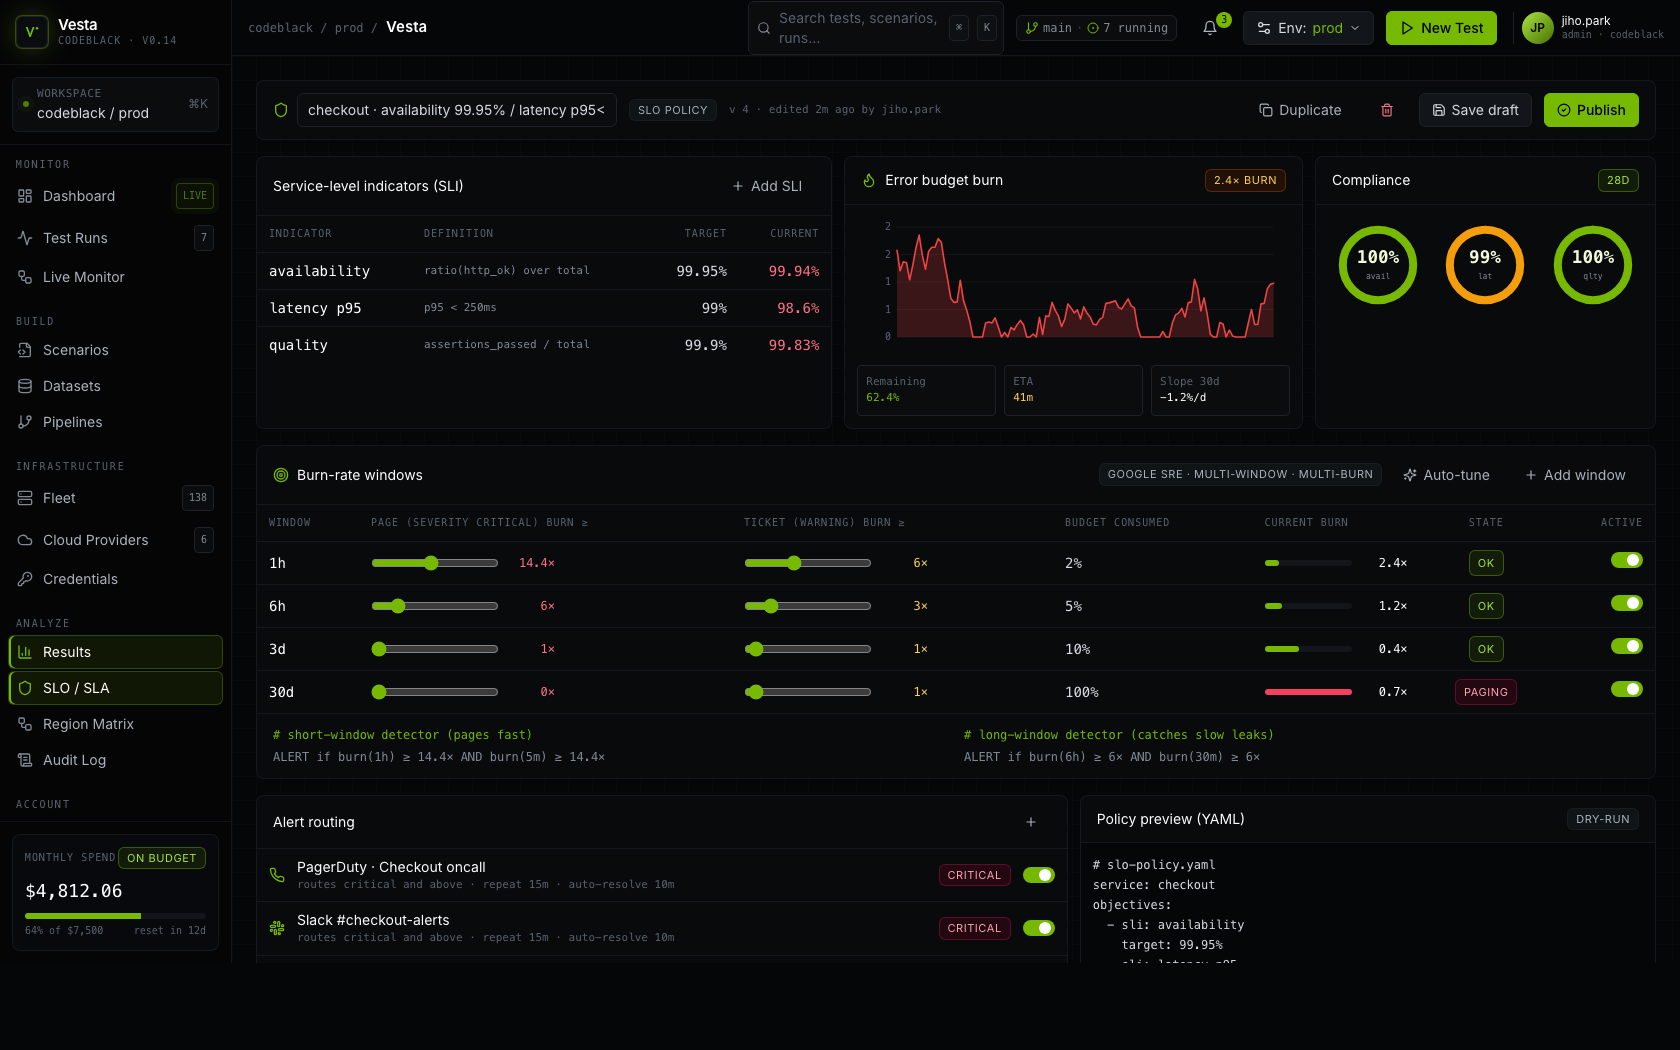Viewport: 1680px width, 1050px height.
Task: Click the Error budget burn flame icon
Action: click(869, 180)
